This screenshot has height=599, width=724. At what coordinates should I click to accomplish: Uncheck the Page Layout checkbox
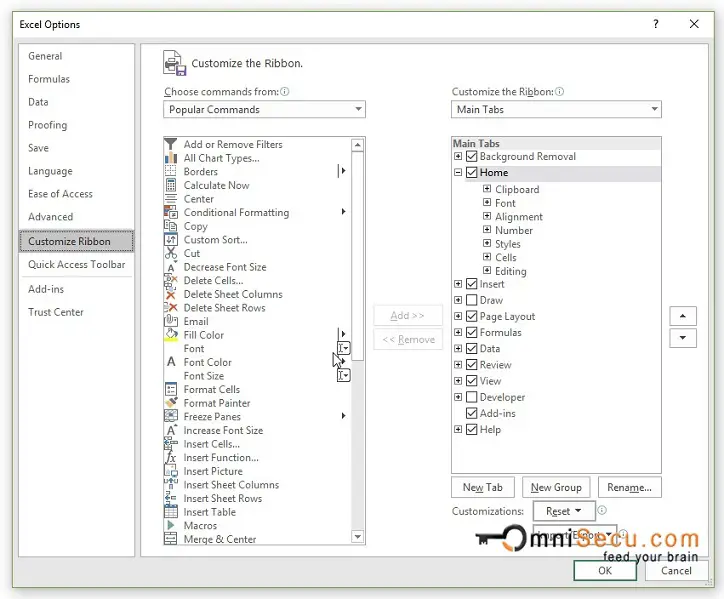coord(471,316)
